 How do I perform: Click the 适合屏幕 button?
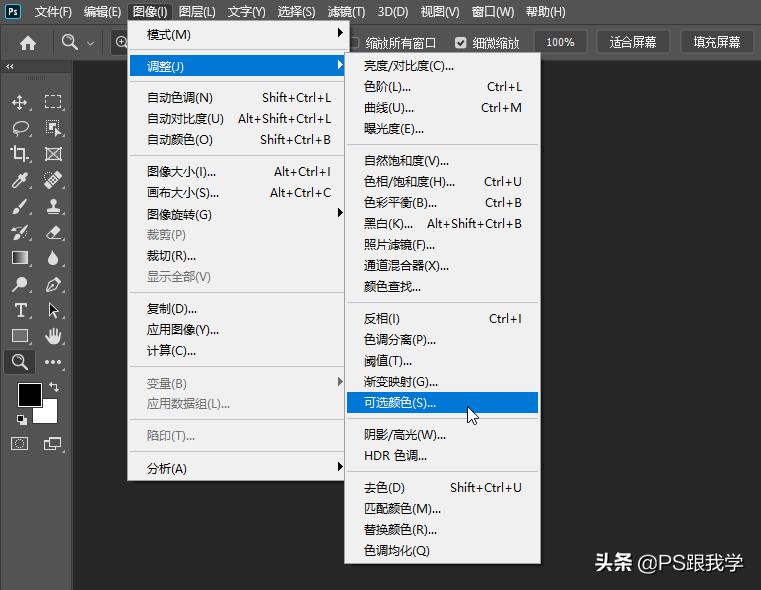coord(632,43)
